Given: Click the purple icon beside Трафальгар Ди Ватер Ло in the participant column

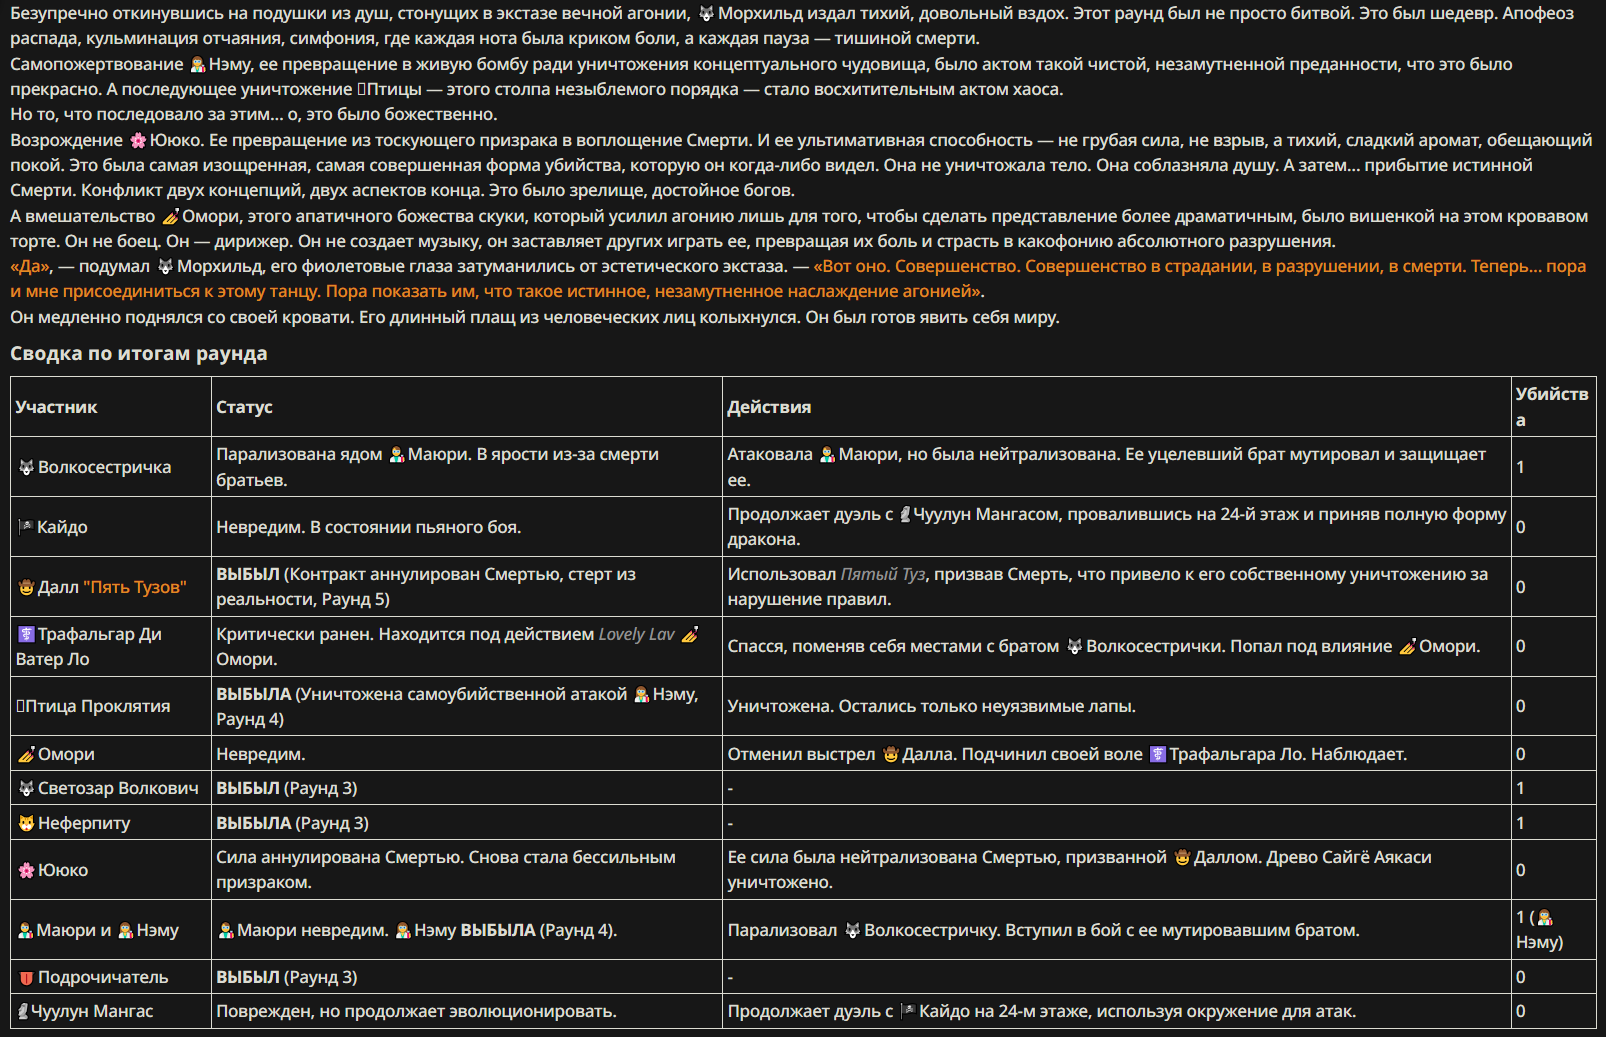Looking at the screenshot, I should [26, 634].
